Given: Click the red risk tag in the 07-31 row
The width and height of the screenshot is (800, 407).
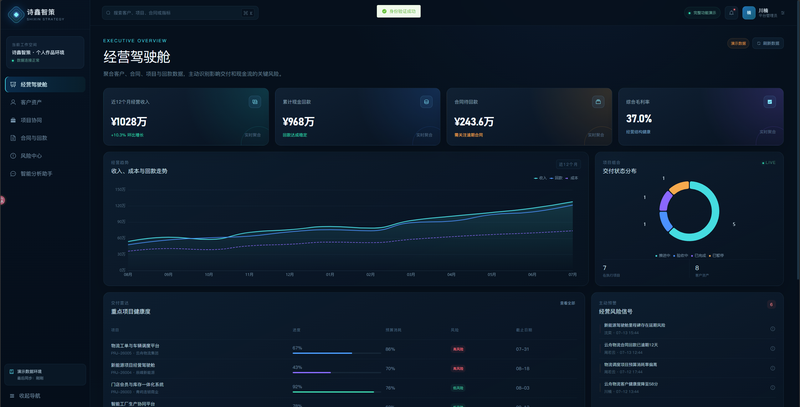Looking at the screenshot, I should coord(458,349).
